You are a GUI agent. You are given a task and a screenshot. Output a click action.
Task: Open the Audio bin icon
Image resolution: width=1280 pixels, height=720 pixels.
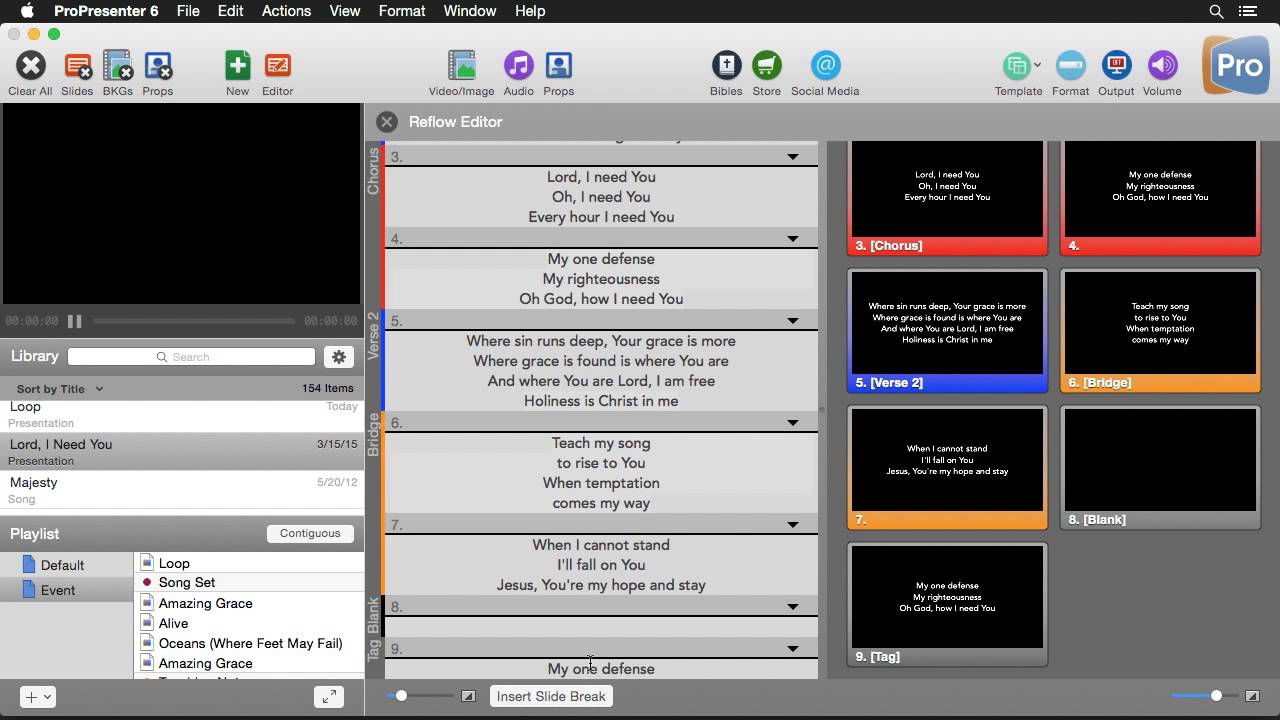[518, 66]
